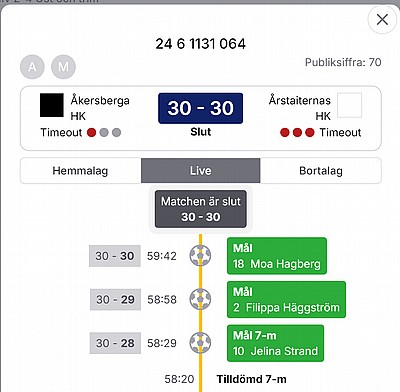Click the 30 - 29 score marker
Image resolution: width=400 pixels, height=392 pixels.
pos(115,299)
